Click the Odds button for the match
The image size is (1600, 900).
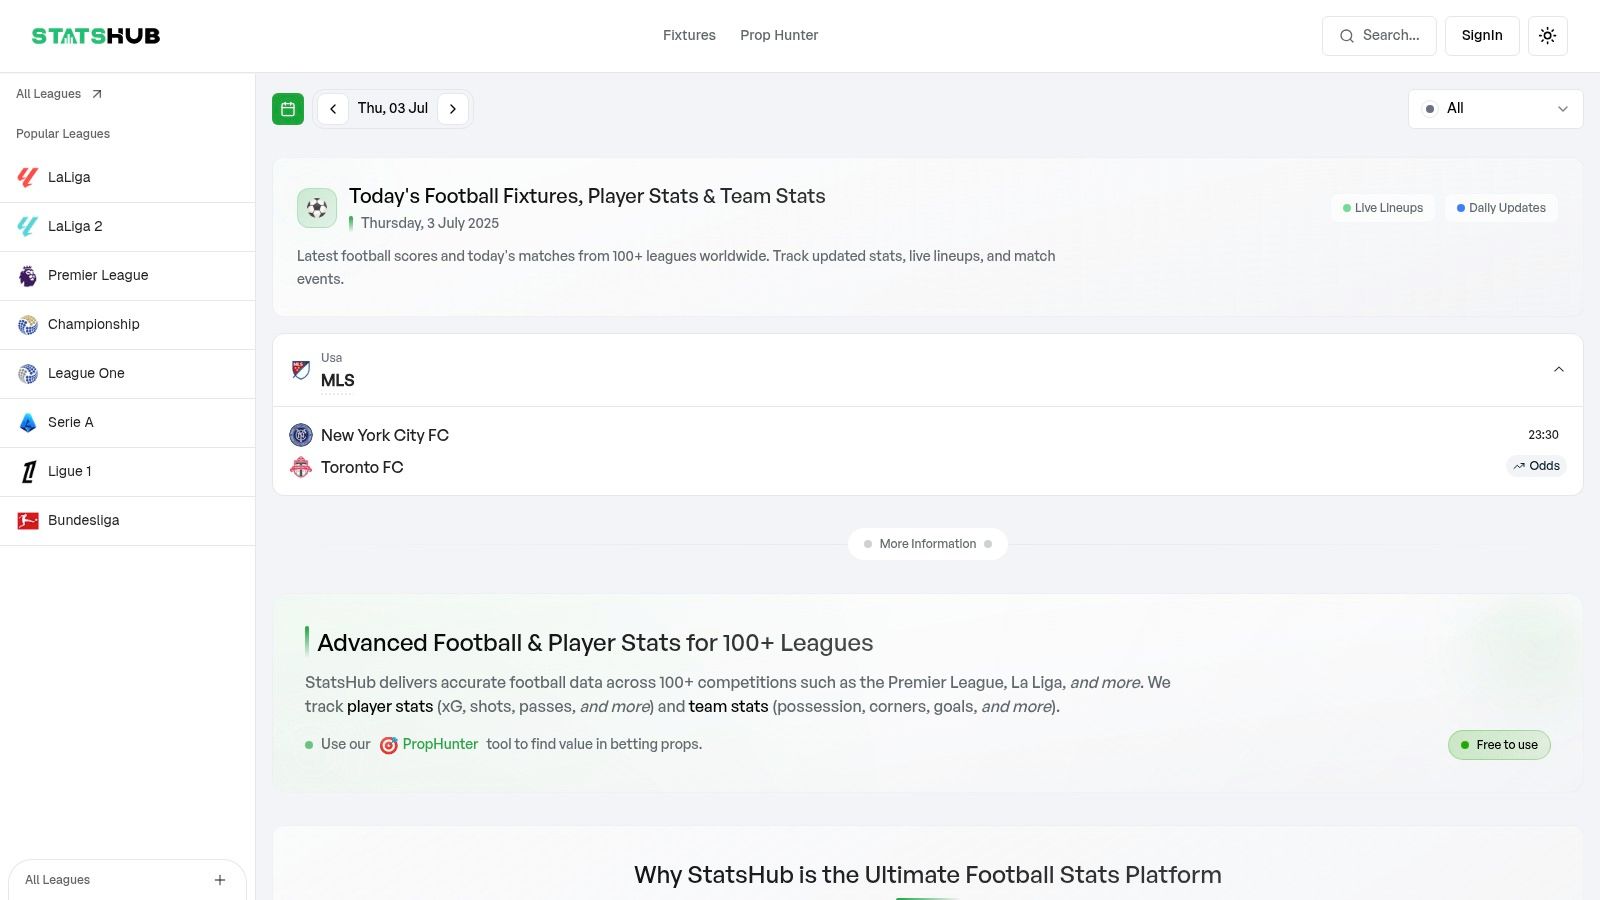(x=1536, y=466)
